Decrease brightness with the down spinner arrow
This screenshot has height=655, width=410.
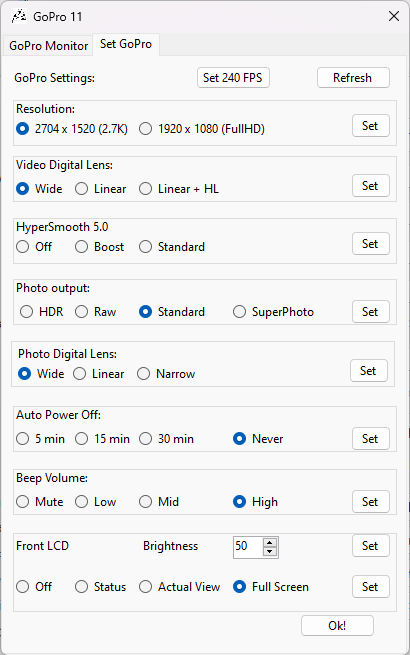[x=270, y=552]
